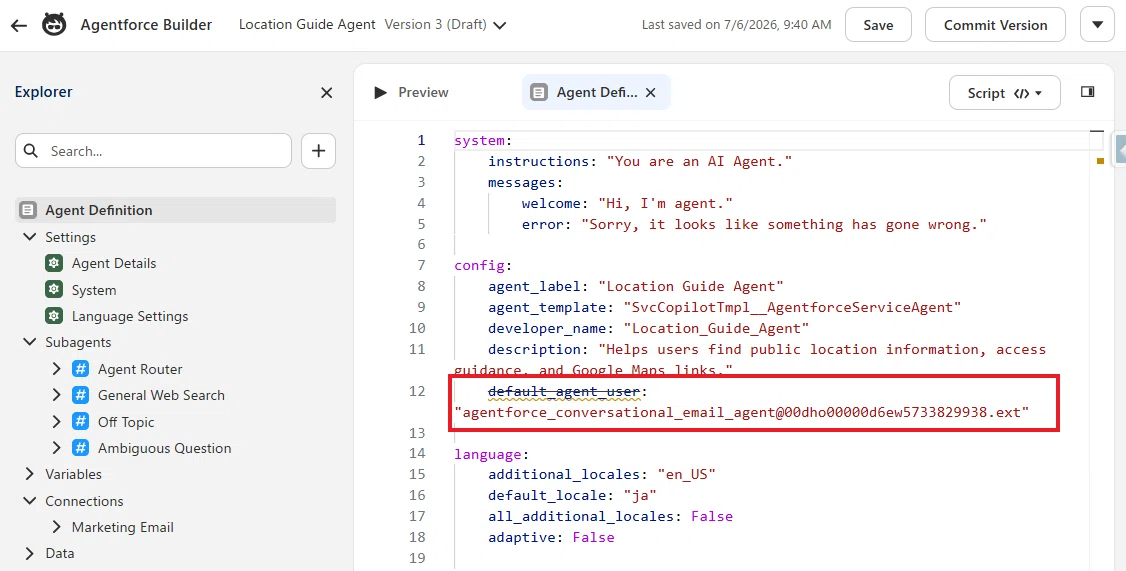This screenshot has width=1126, height=571.
Task: Toggle the side panel icon
Action: pos(1087,92)
